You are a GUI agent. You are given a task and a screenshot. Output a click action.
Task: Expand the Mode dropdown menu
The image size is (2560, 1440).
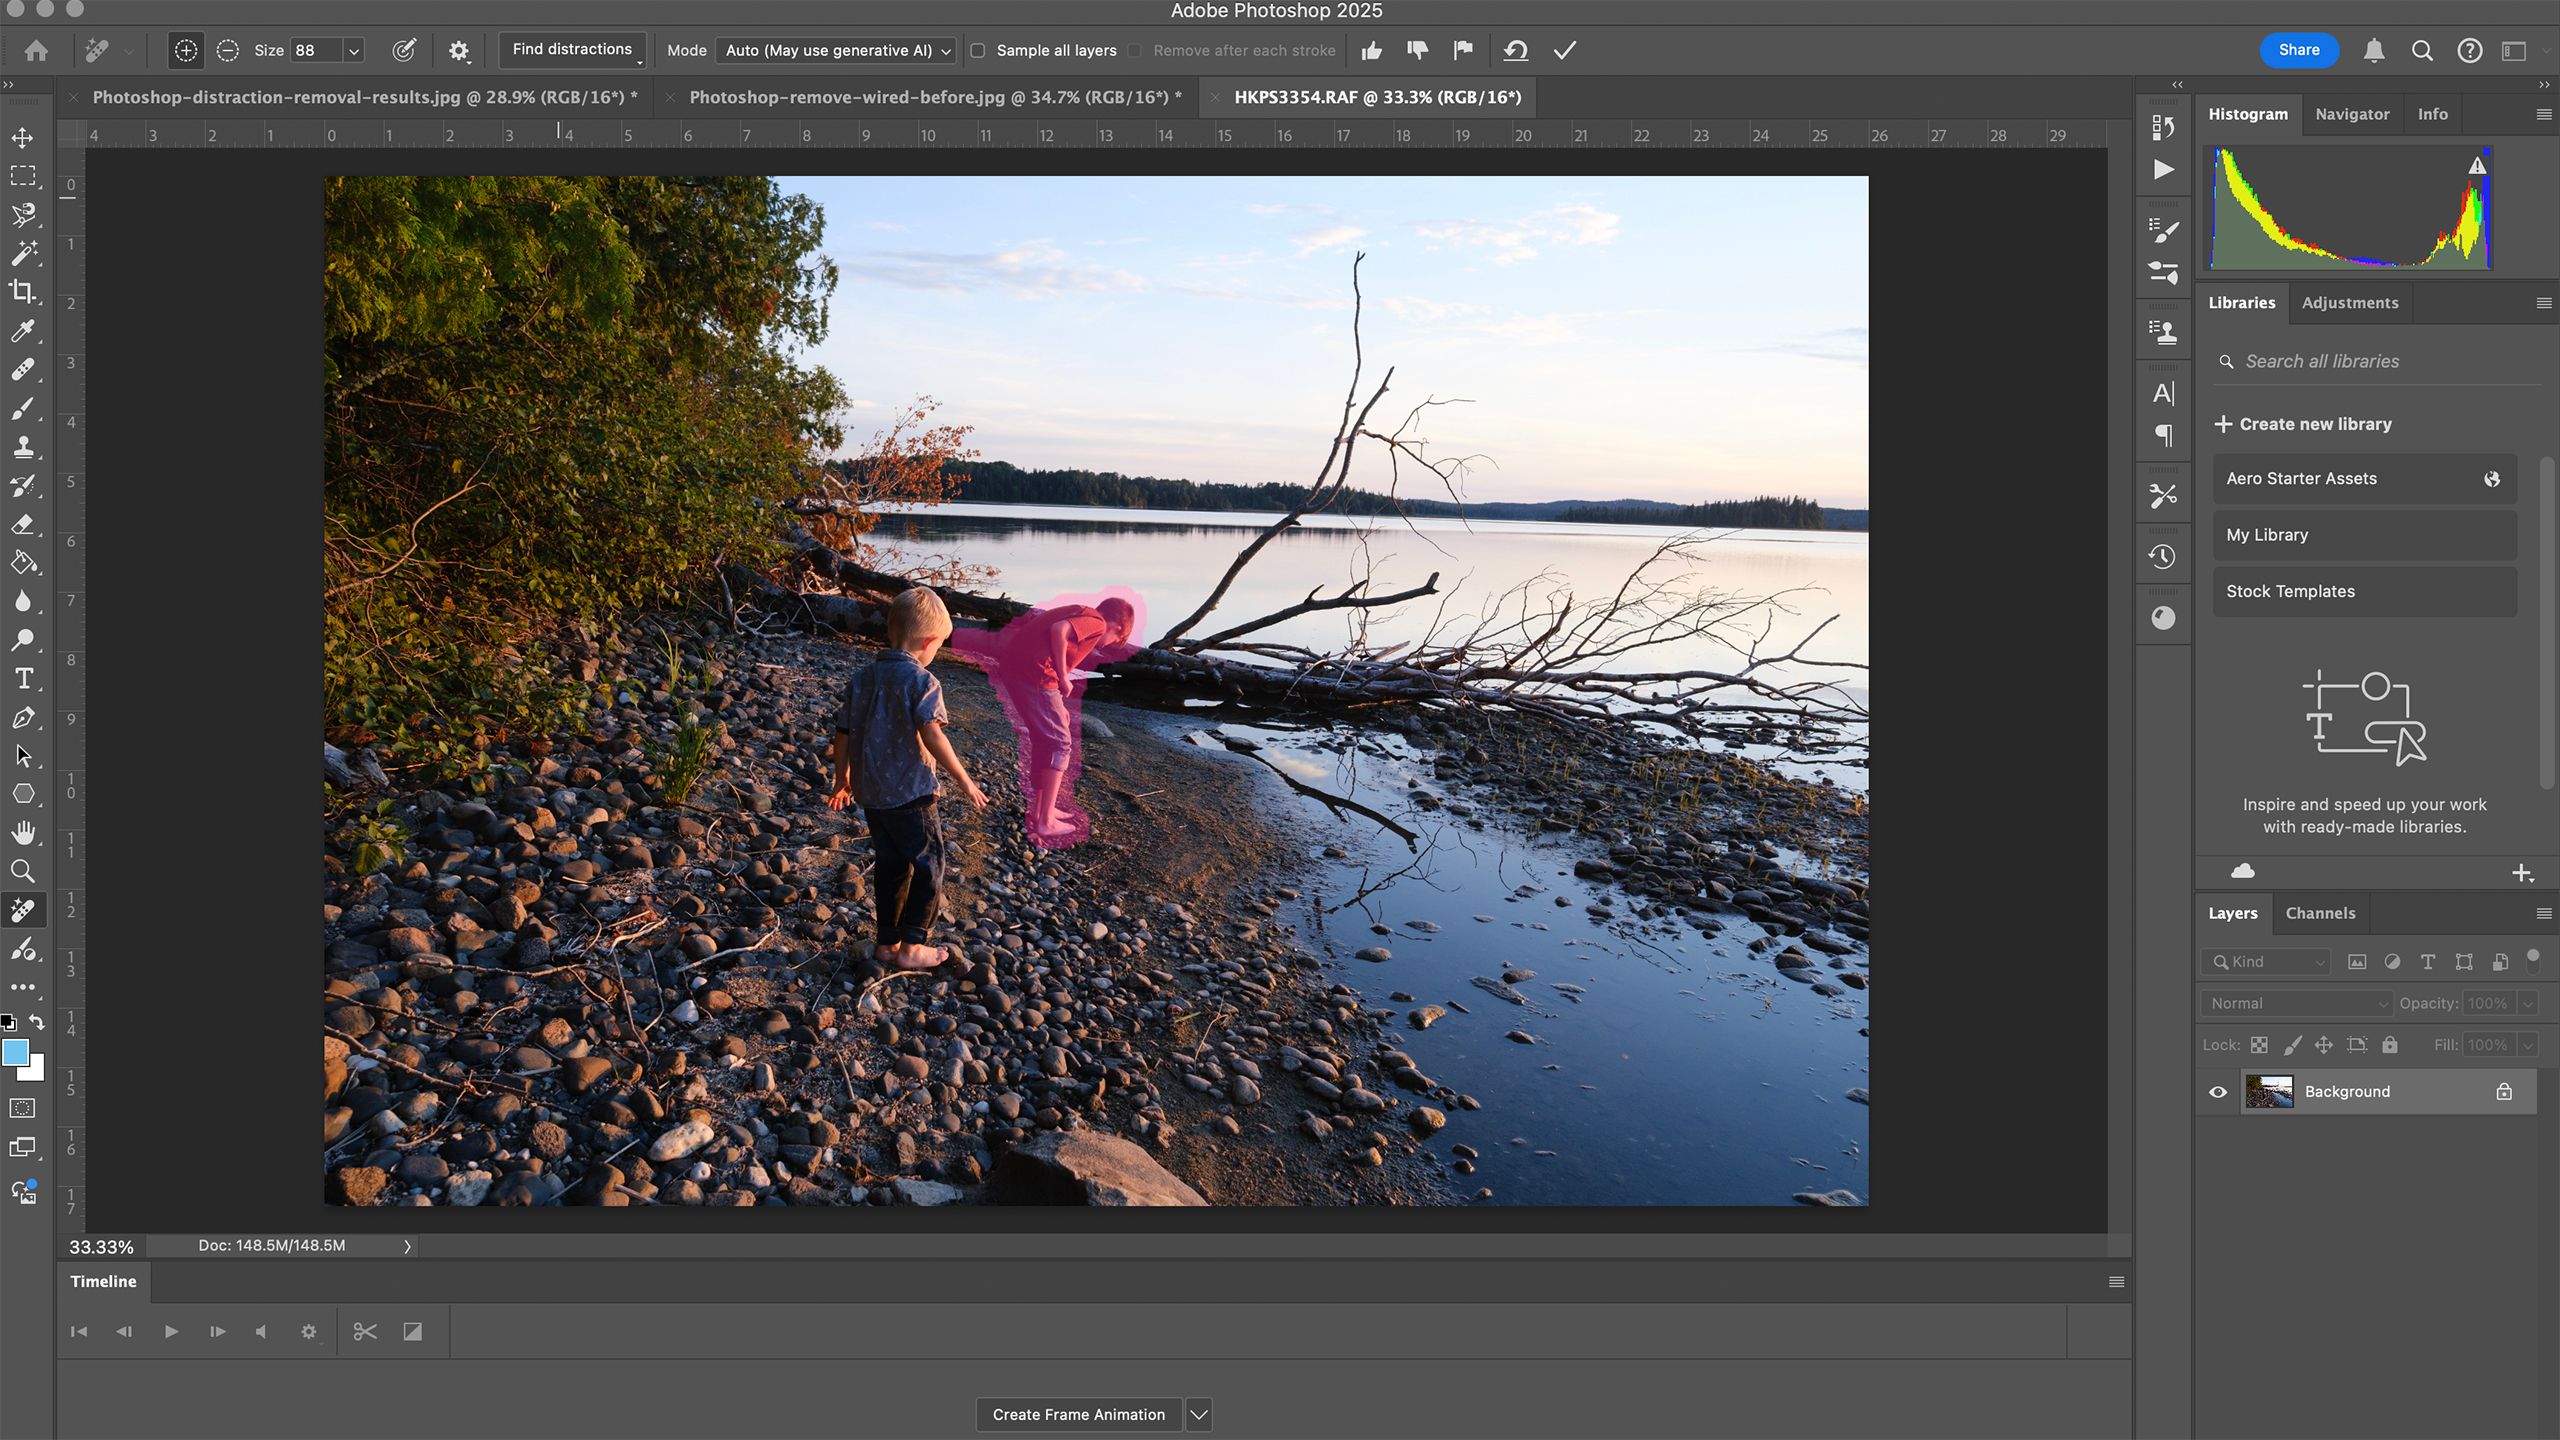[x=837, y=49]
